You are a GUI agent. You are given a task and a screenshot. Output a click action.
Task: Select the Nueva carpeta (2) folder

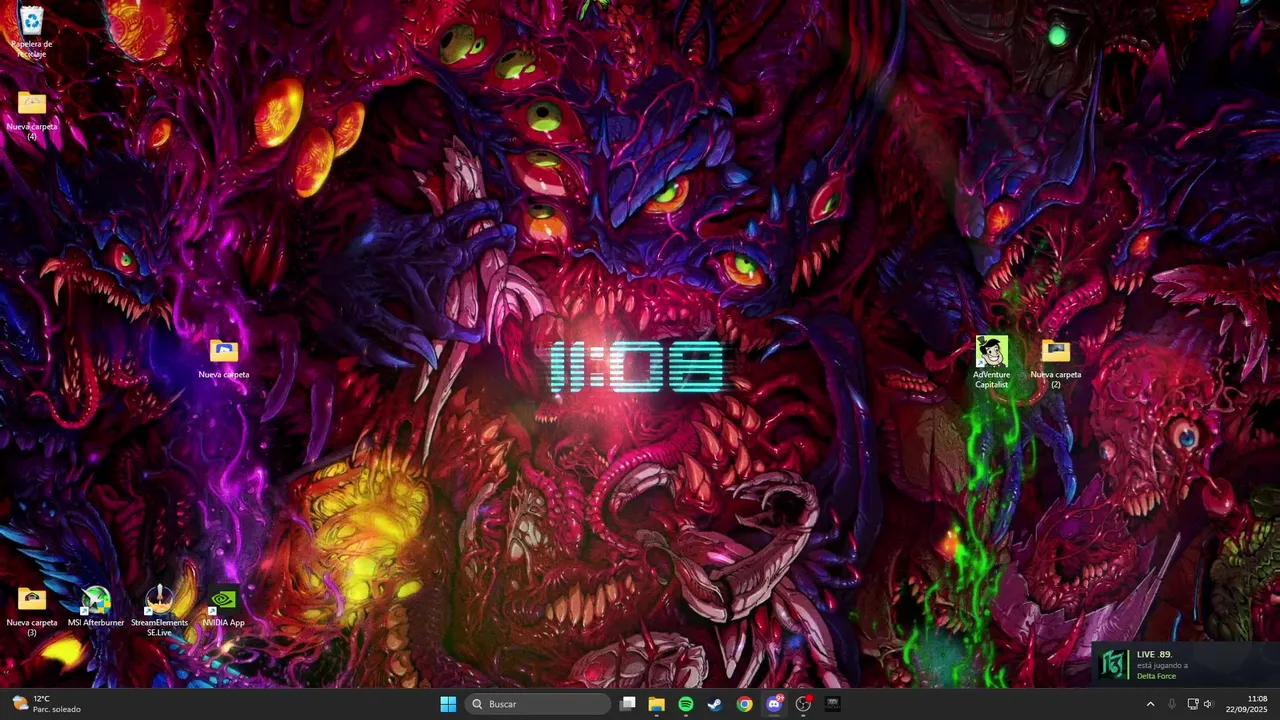1056,364
